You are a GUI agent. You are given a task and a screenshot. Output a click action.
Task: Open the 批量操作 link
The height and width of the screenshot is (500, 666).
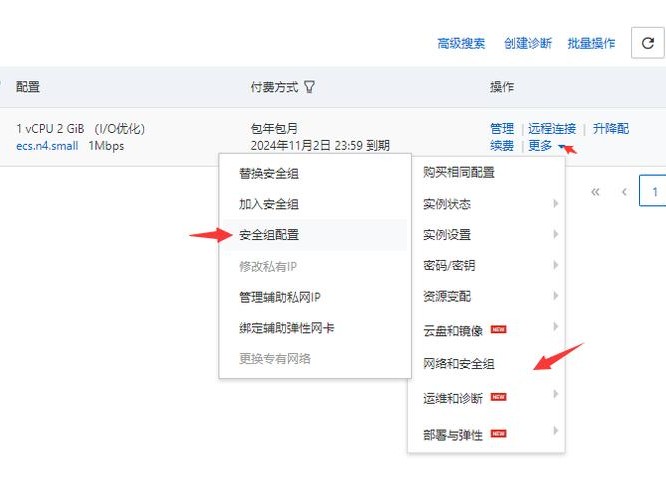tap(591, 43)
